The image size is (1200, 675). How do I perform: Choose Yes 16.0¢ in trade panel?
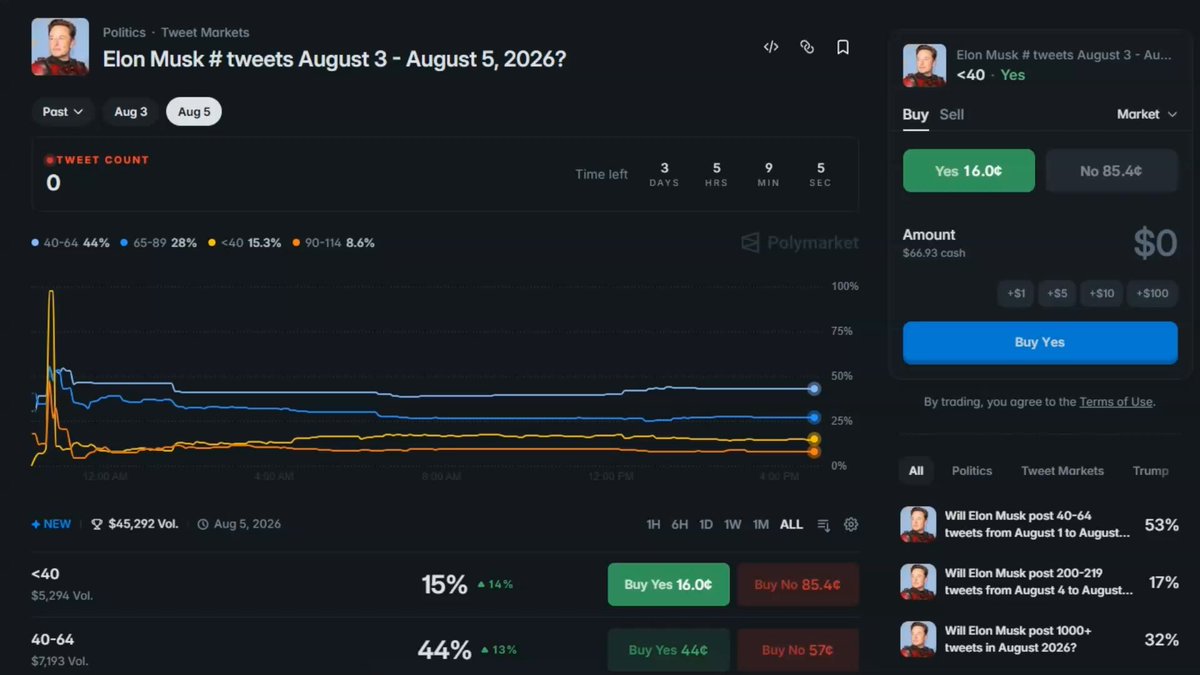pyautogui.click(x=969, y=171)
